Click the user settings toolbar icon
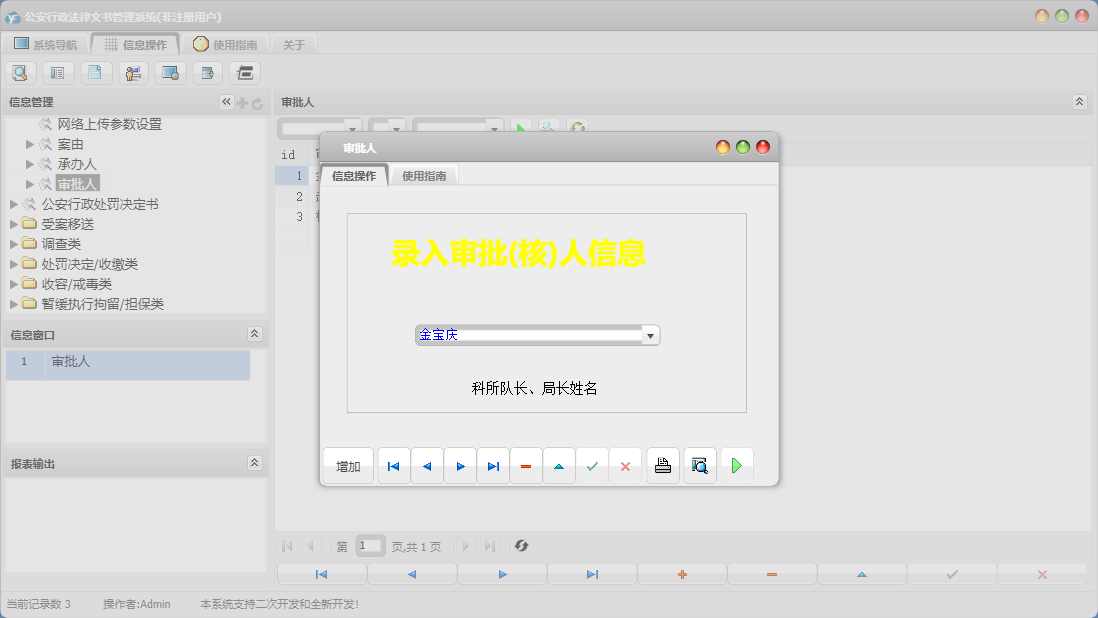Viewport: 1098px width, 618px height. click(133, 72)
